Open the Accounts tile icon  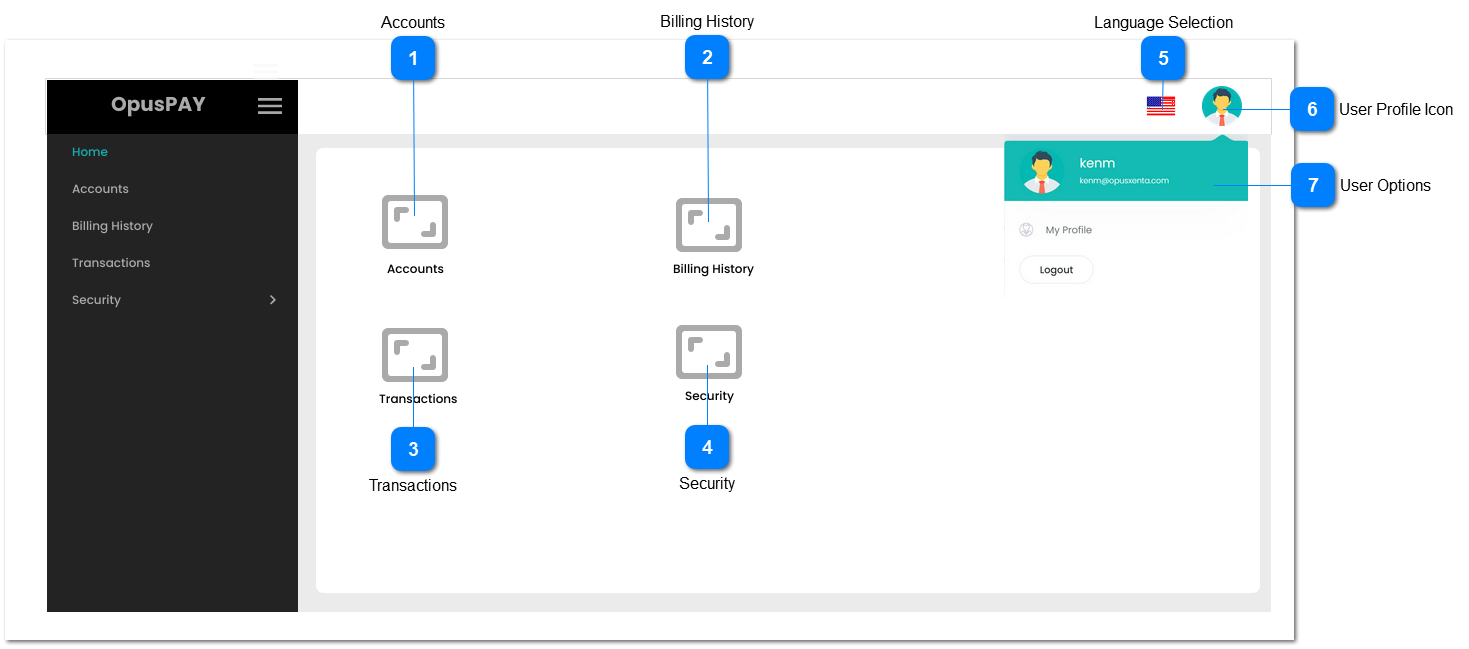(x=415, y=222)
